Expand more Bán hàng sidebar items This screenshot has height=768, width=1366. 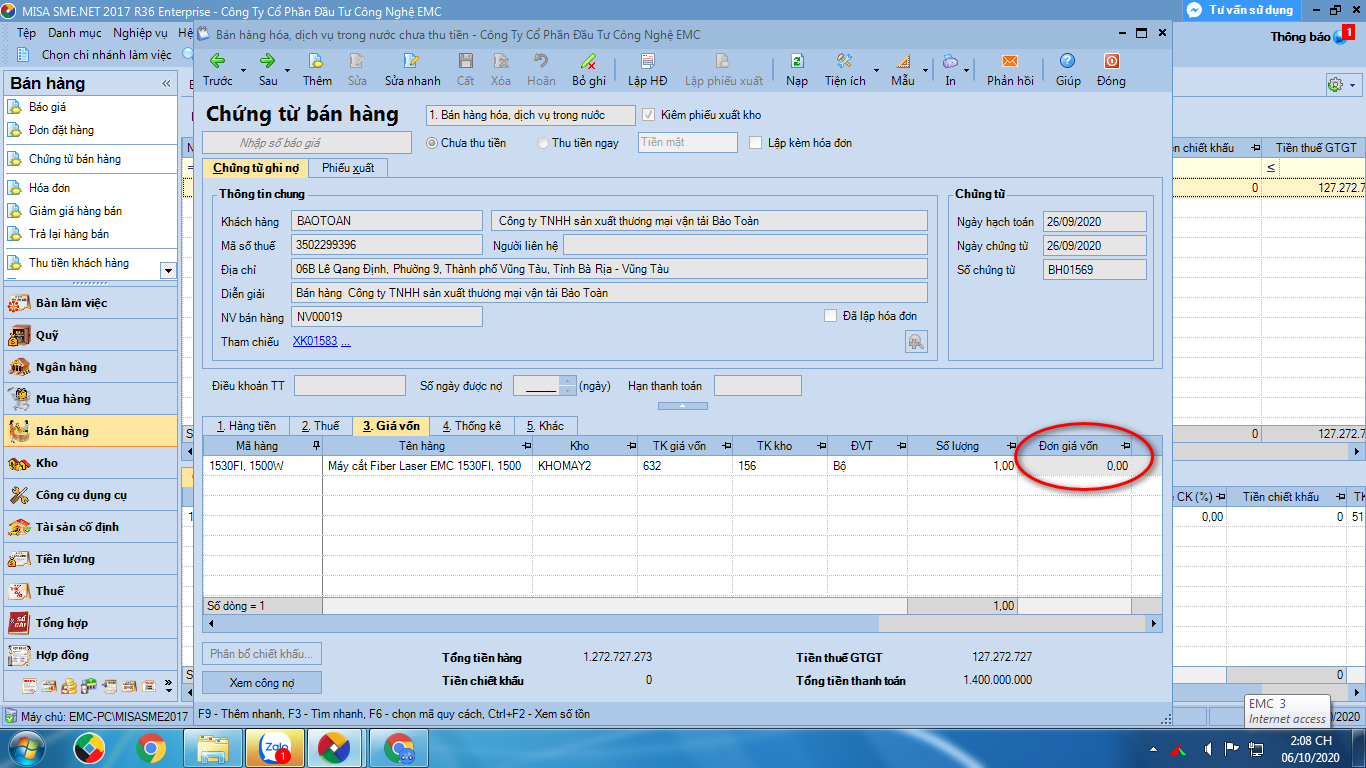coord(167,270)
